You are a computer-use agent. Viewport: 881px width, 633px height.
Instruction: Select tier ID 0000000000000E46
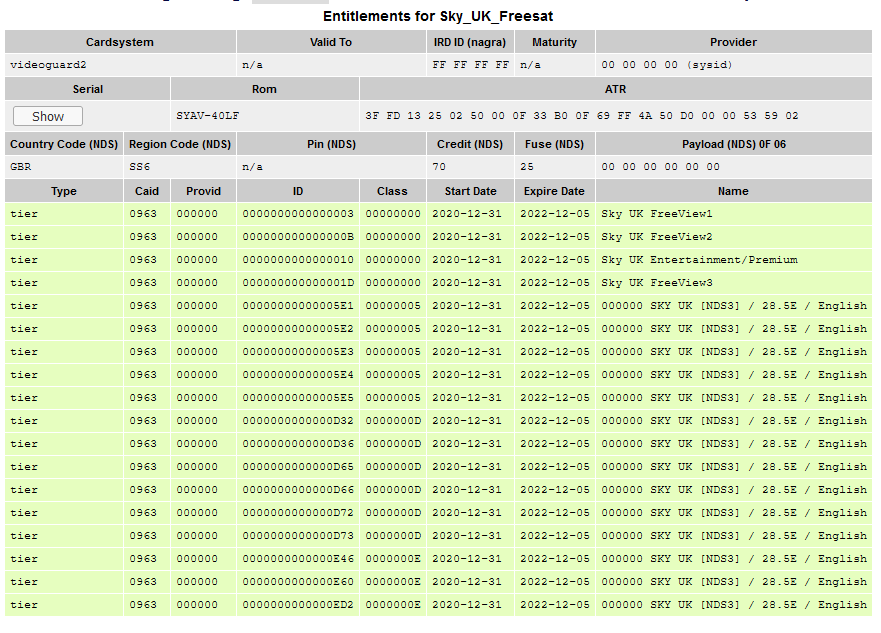tap(298, 559)
